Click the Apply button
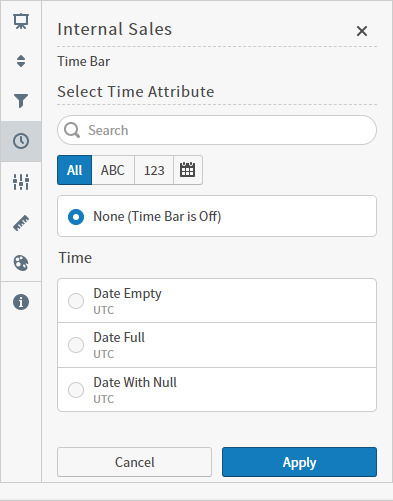Viewport: 393px width, 501px height. pyautogui.click(x=299, y=462)
